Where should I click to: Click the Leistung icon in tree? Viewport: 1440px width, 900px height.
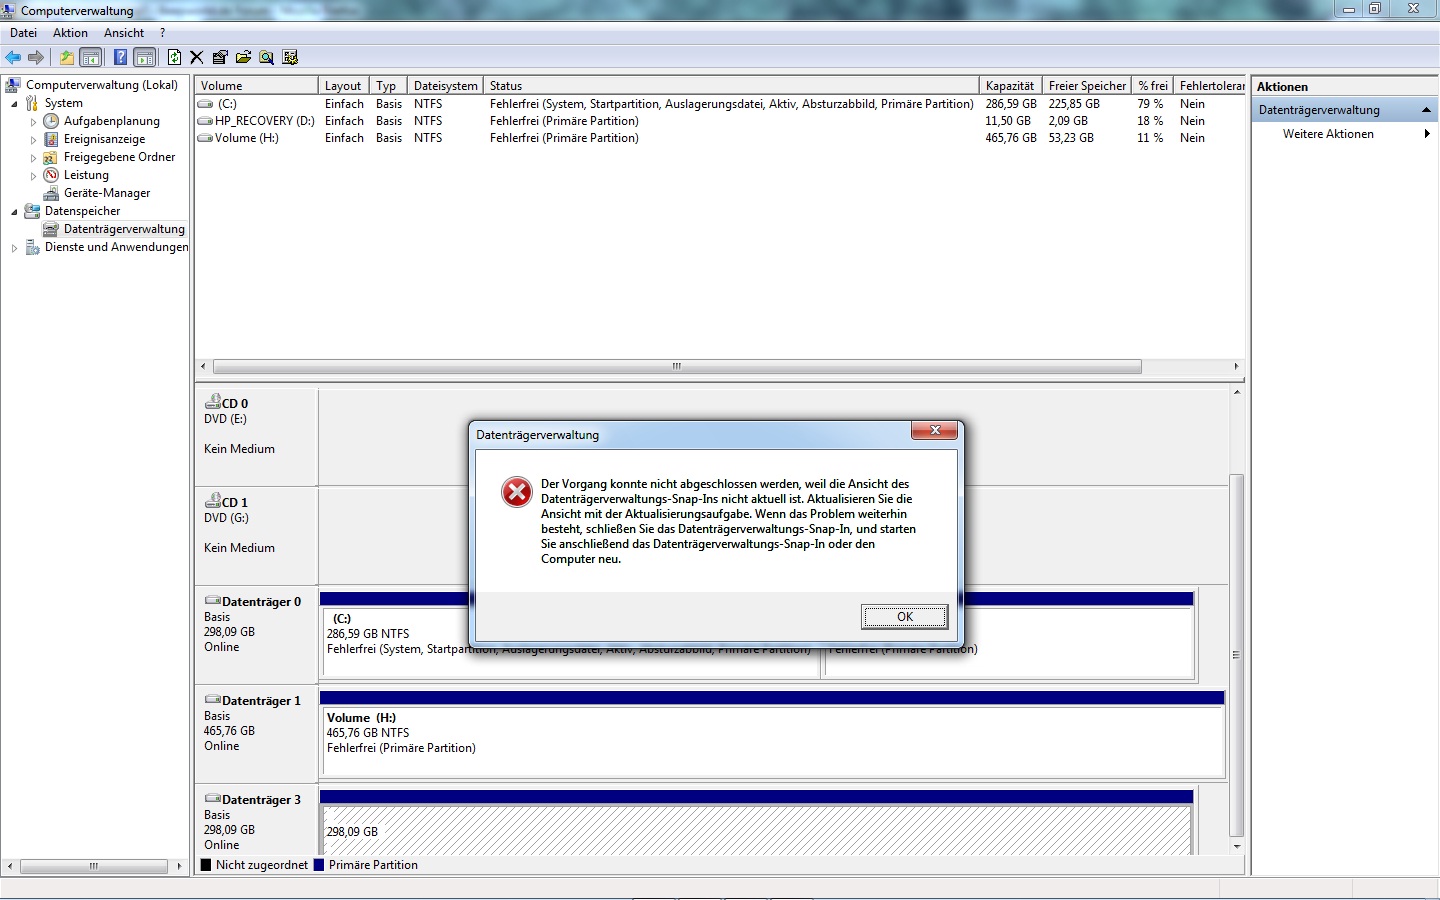click(51, 175)
